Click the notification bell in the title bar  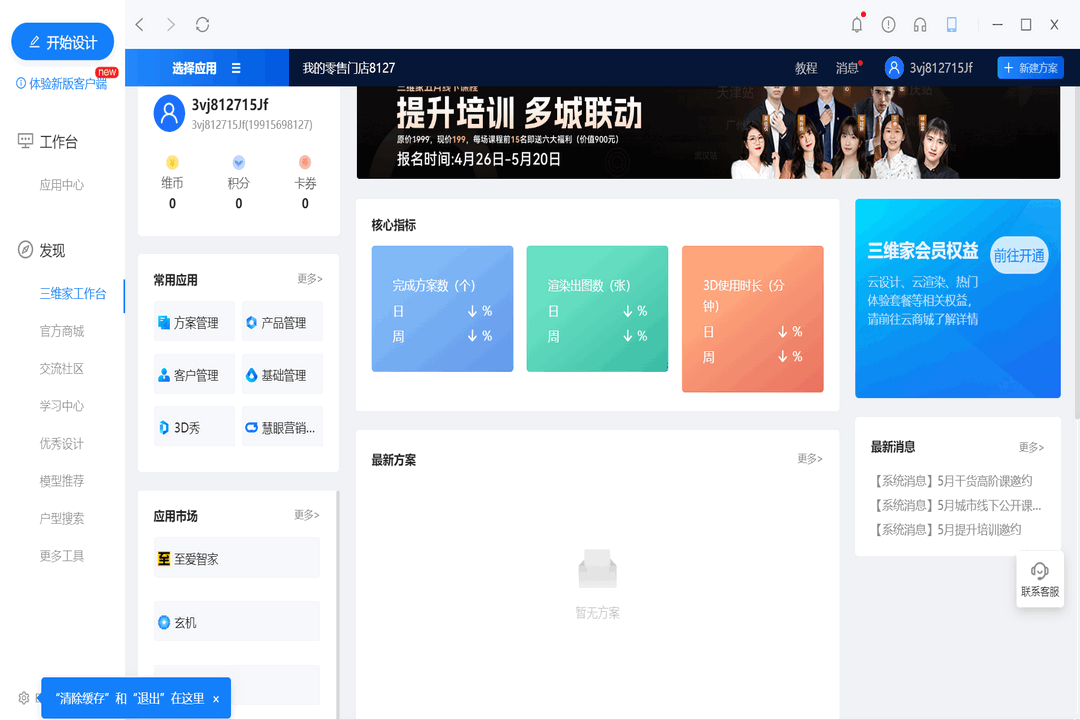[x=857, y=23]
